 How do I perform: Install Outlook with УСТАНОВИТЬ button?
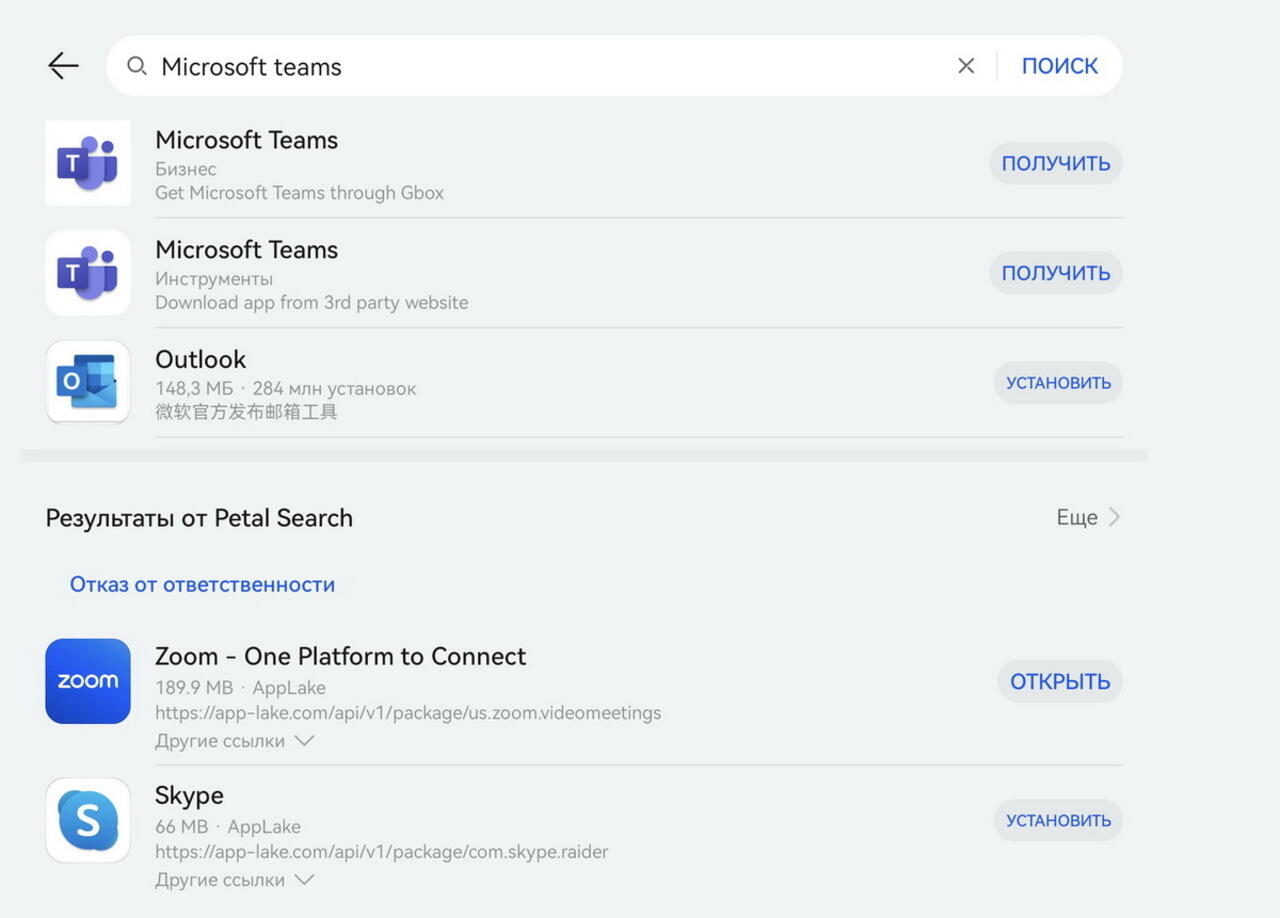[x=1057, y=383]
